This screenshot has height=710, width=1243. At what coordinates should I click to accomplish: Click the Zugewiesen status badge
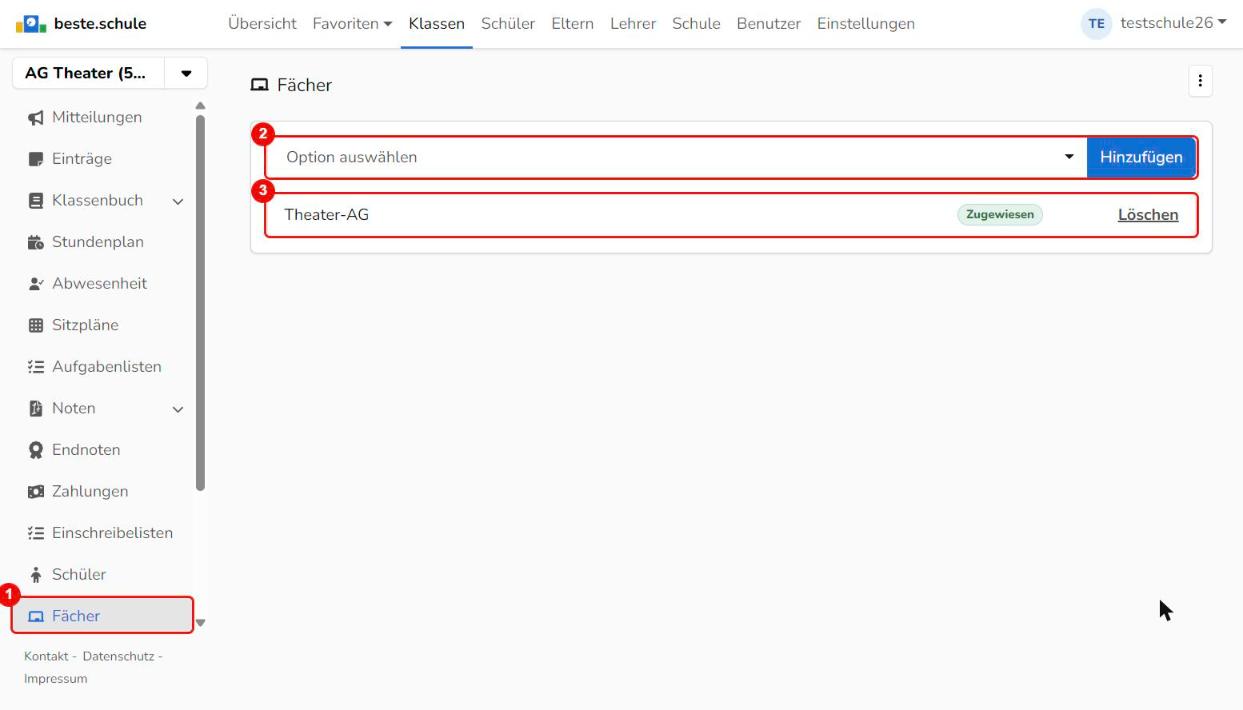(1000, 215)
